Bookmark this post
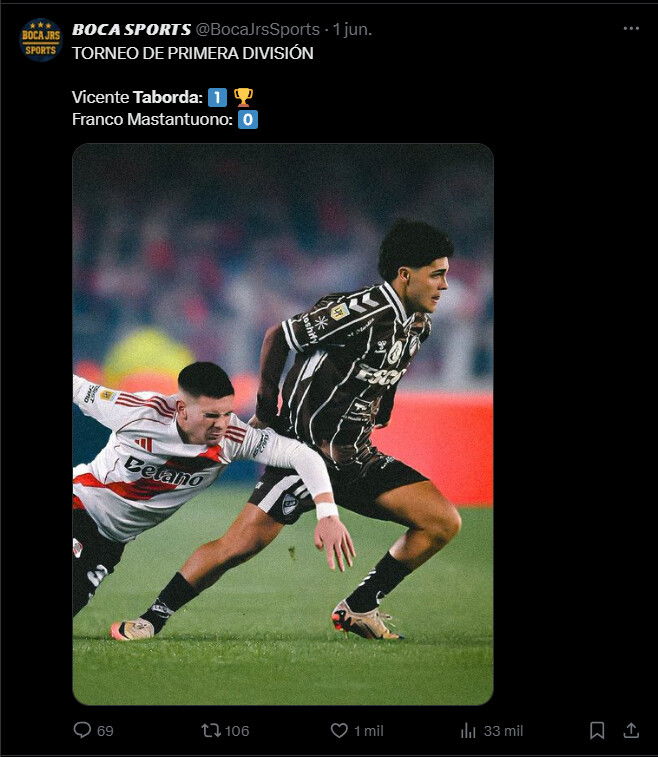The image size is (658, 757). tap(597, 730)
